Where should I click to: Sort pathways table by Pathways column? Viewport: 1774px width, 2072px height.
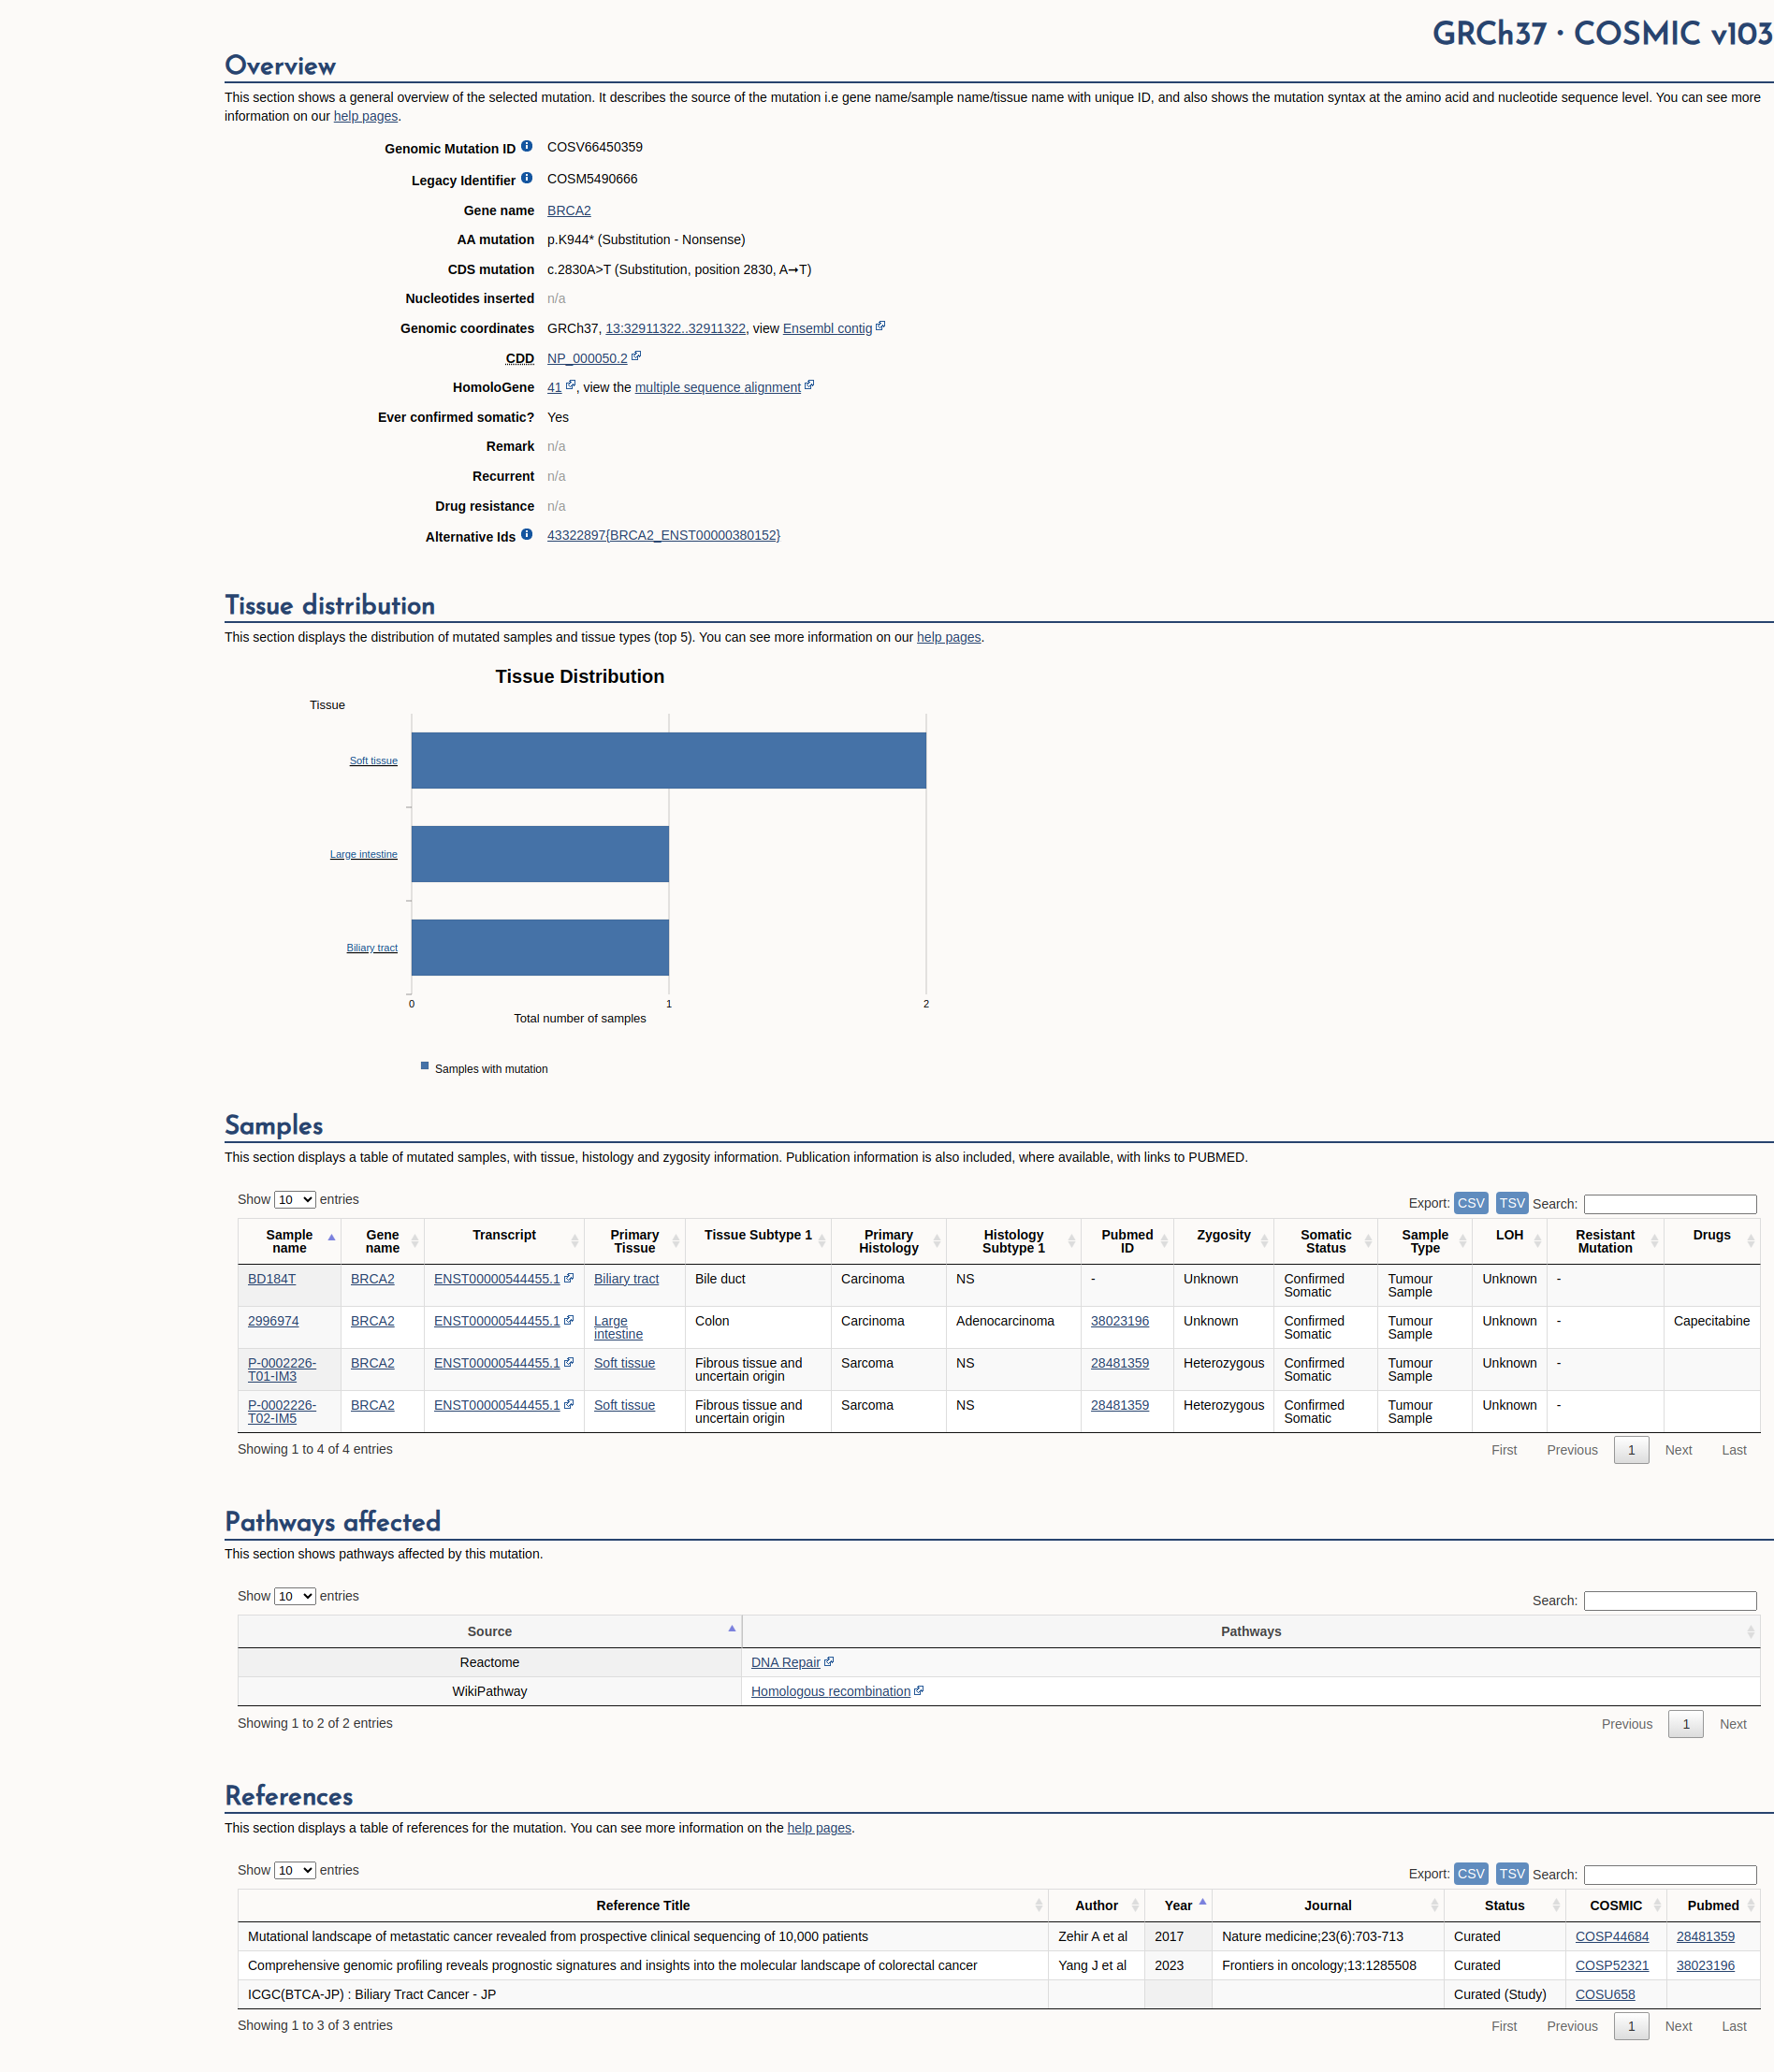(1250, 1631)
